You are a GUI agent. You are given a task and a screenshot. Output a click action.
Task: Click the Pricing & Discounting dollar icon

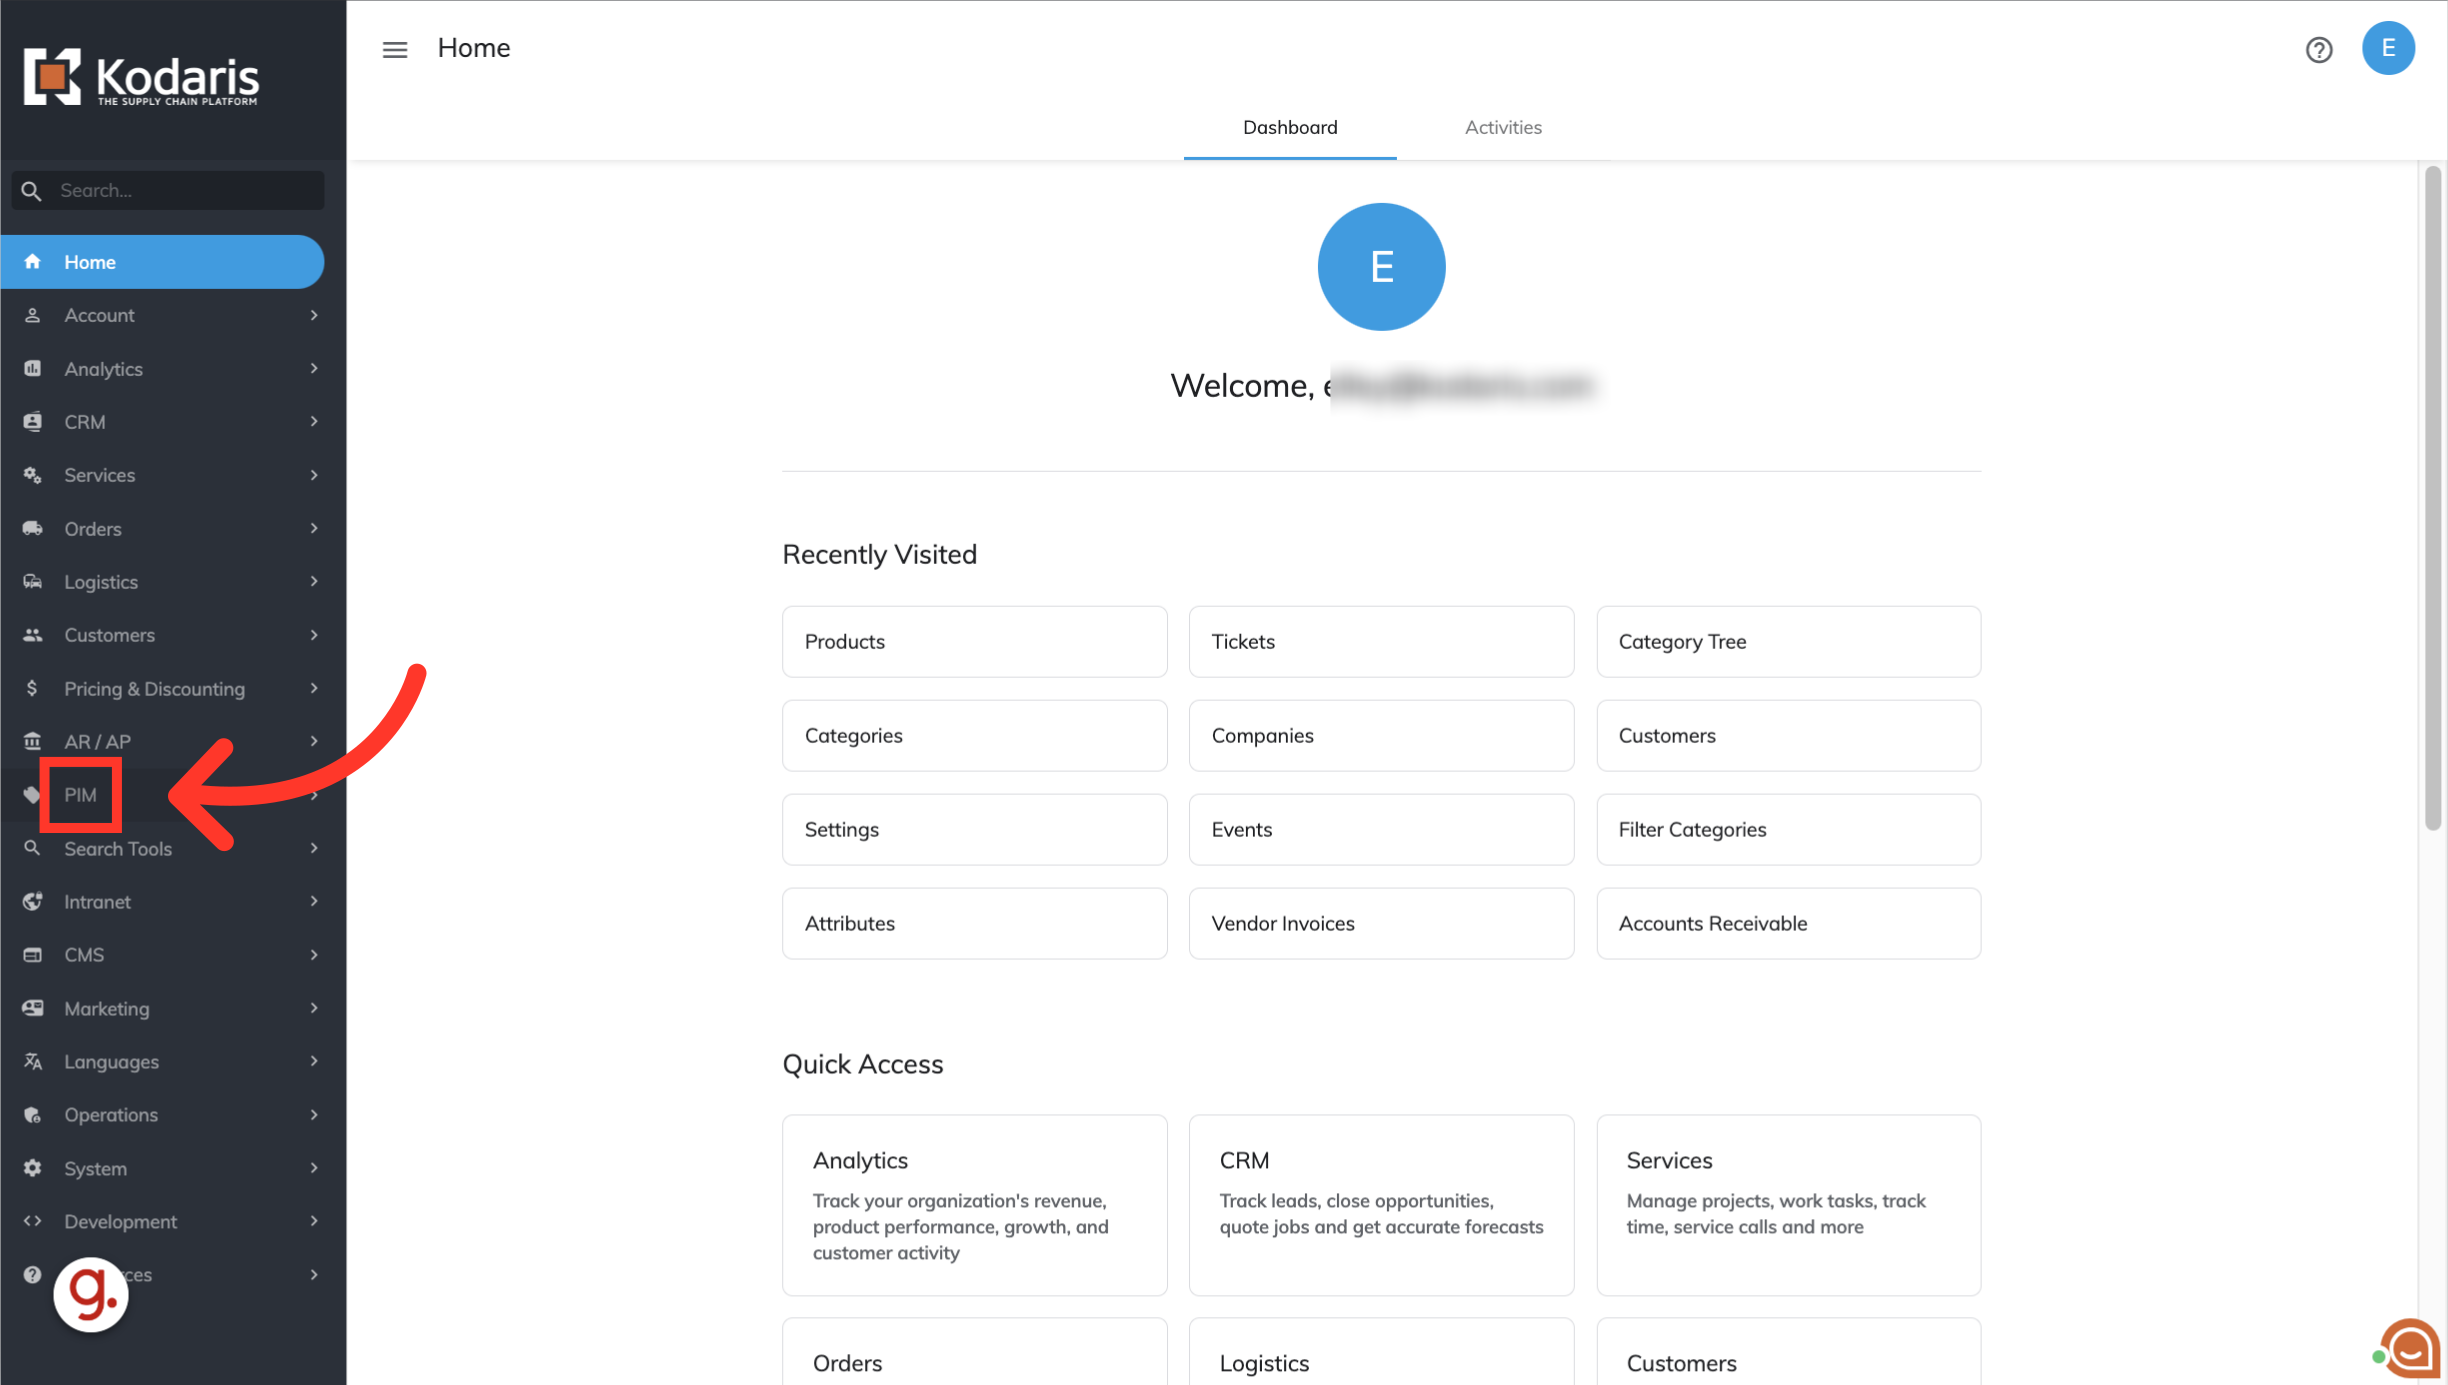click(x=33, y=688)
